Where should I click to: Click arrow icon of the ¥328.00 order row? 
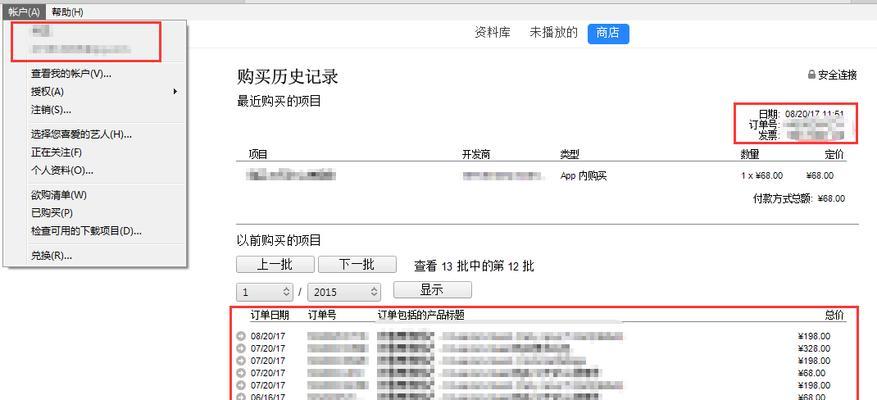point(241,349)
